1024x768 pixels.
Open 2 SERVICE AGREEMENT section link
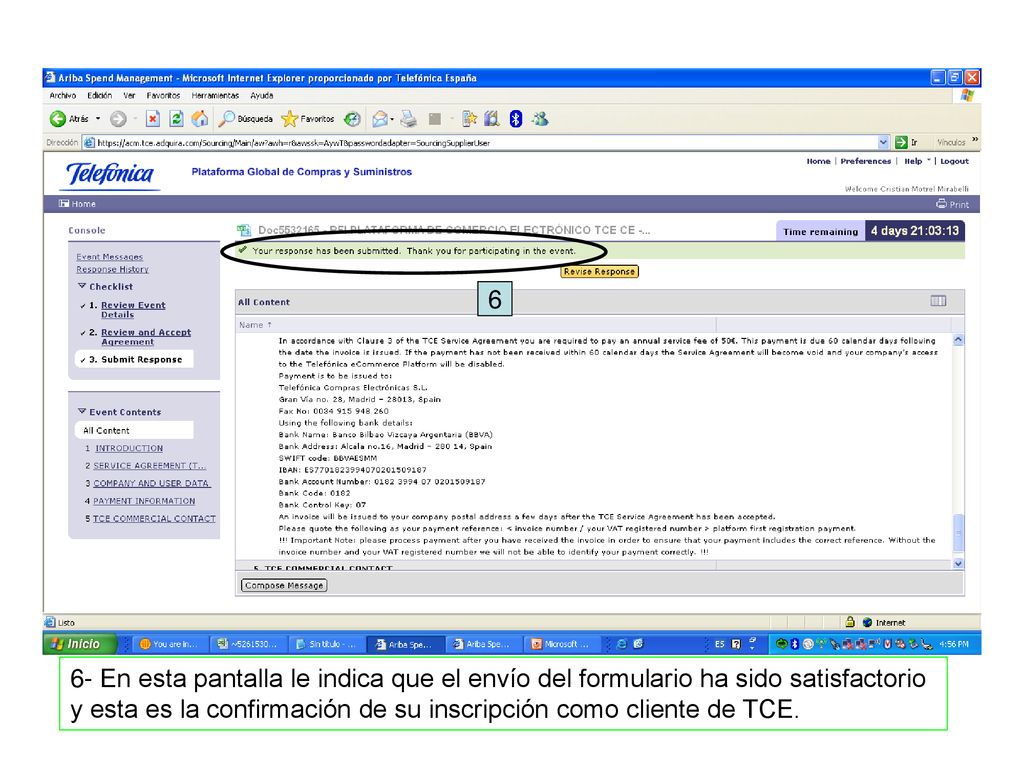tap(149, 466)
